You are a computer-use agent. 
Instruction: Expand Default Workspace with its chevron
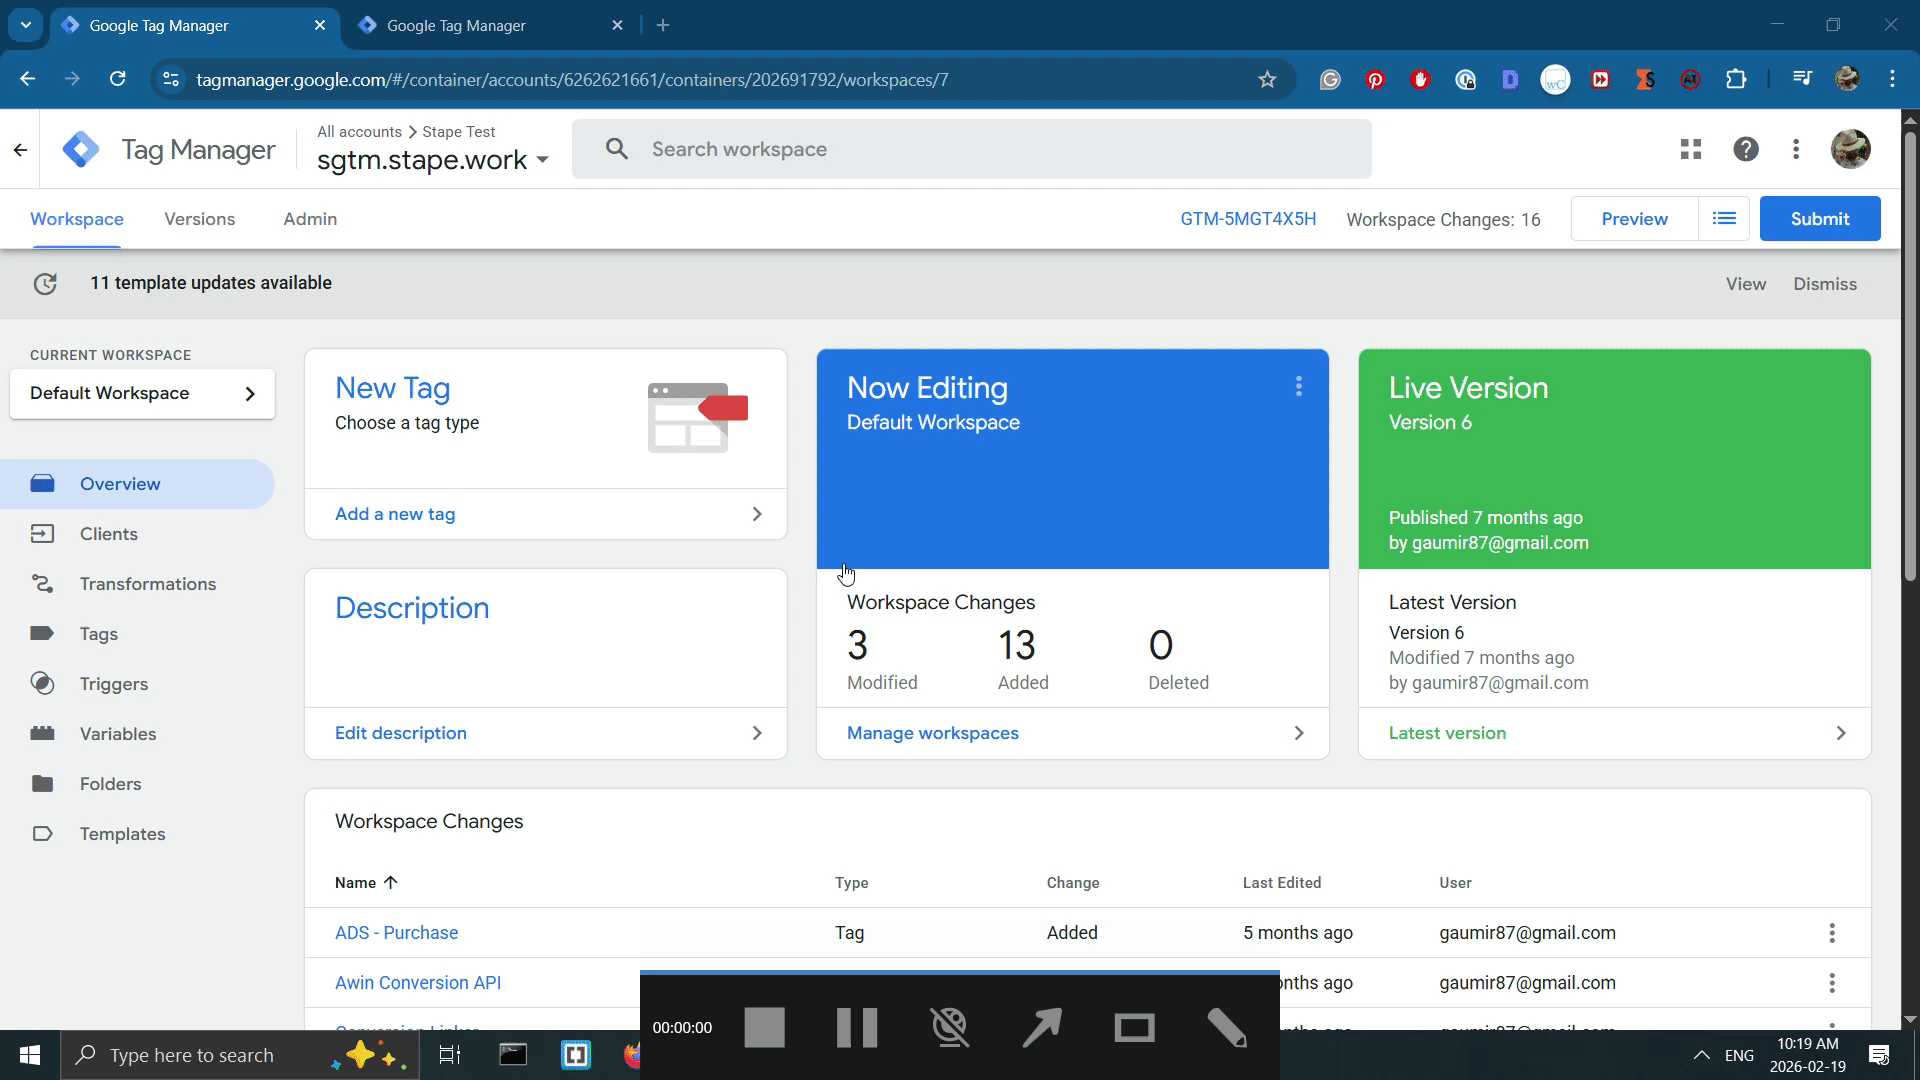[250, 394]
